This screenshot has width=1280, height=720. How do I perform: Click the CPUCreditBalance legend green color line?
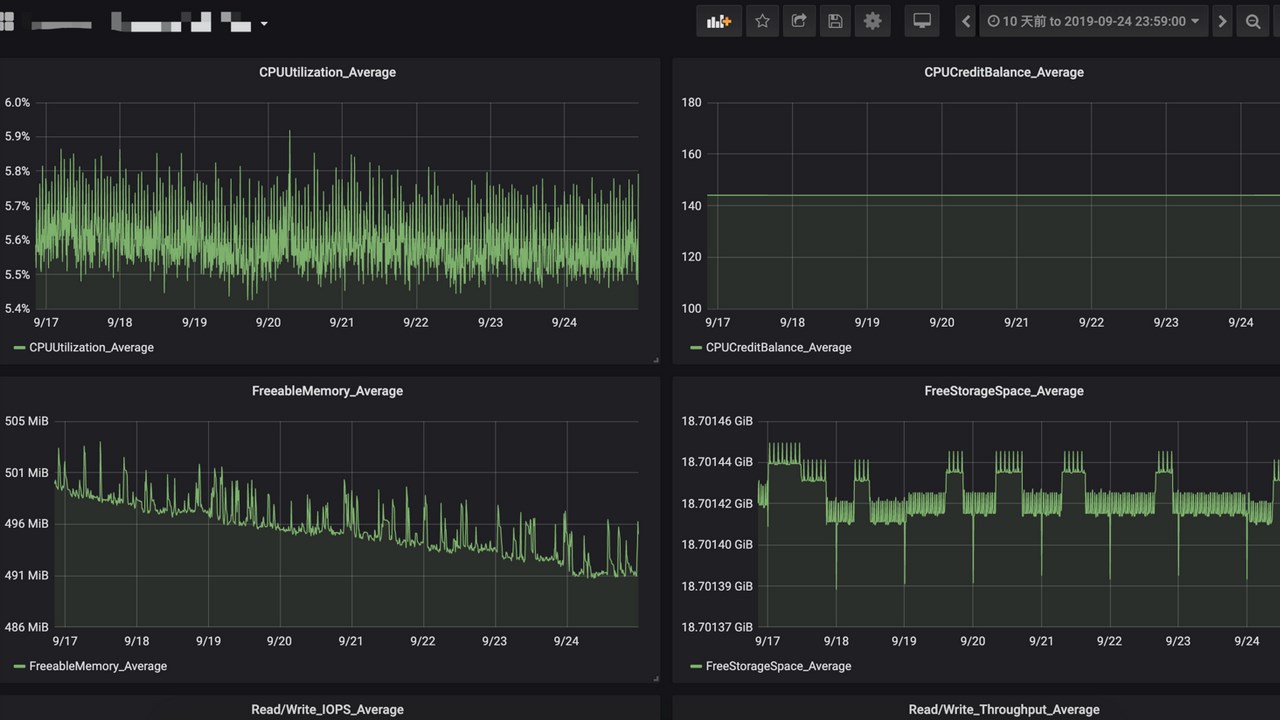696,348
